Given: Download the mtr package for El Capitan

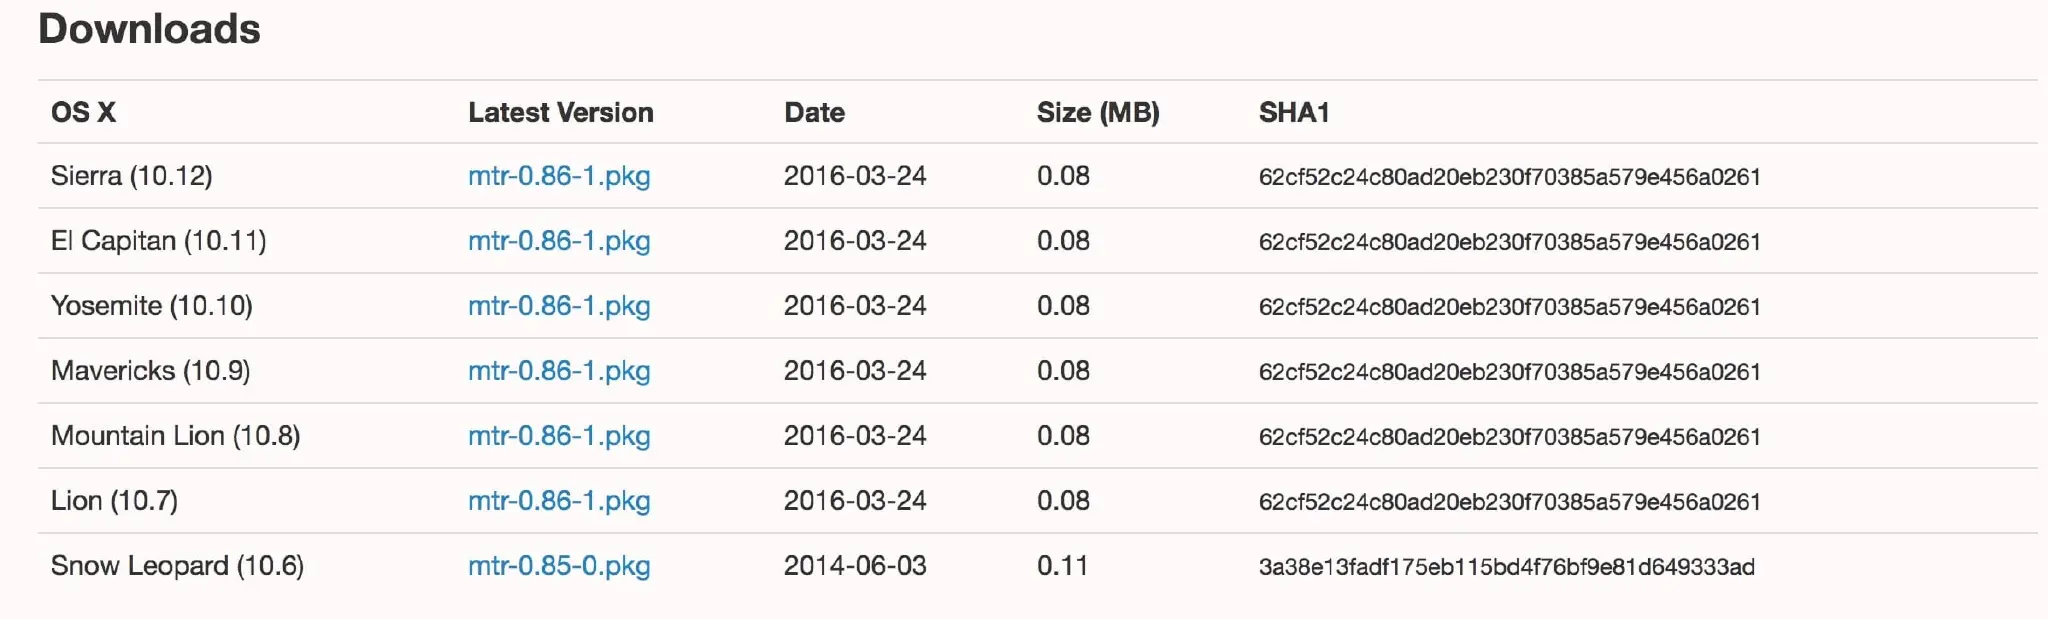Looking at the screenshot, I should [x=559, y=241].
